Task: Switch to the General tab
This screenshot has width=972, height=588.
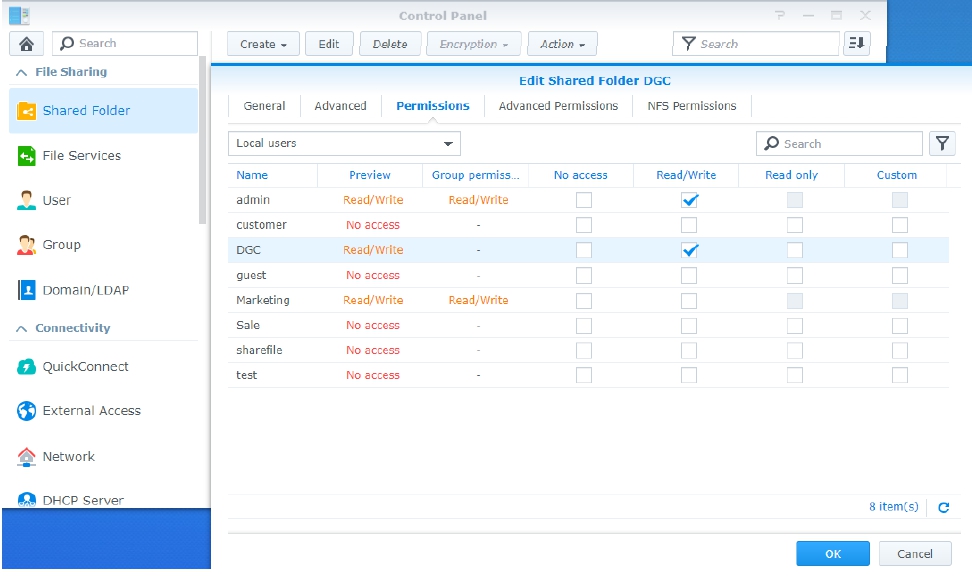Action: pyautogui.click(x=264, y=106)
